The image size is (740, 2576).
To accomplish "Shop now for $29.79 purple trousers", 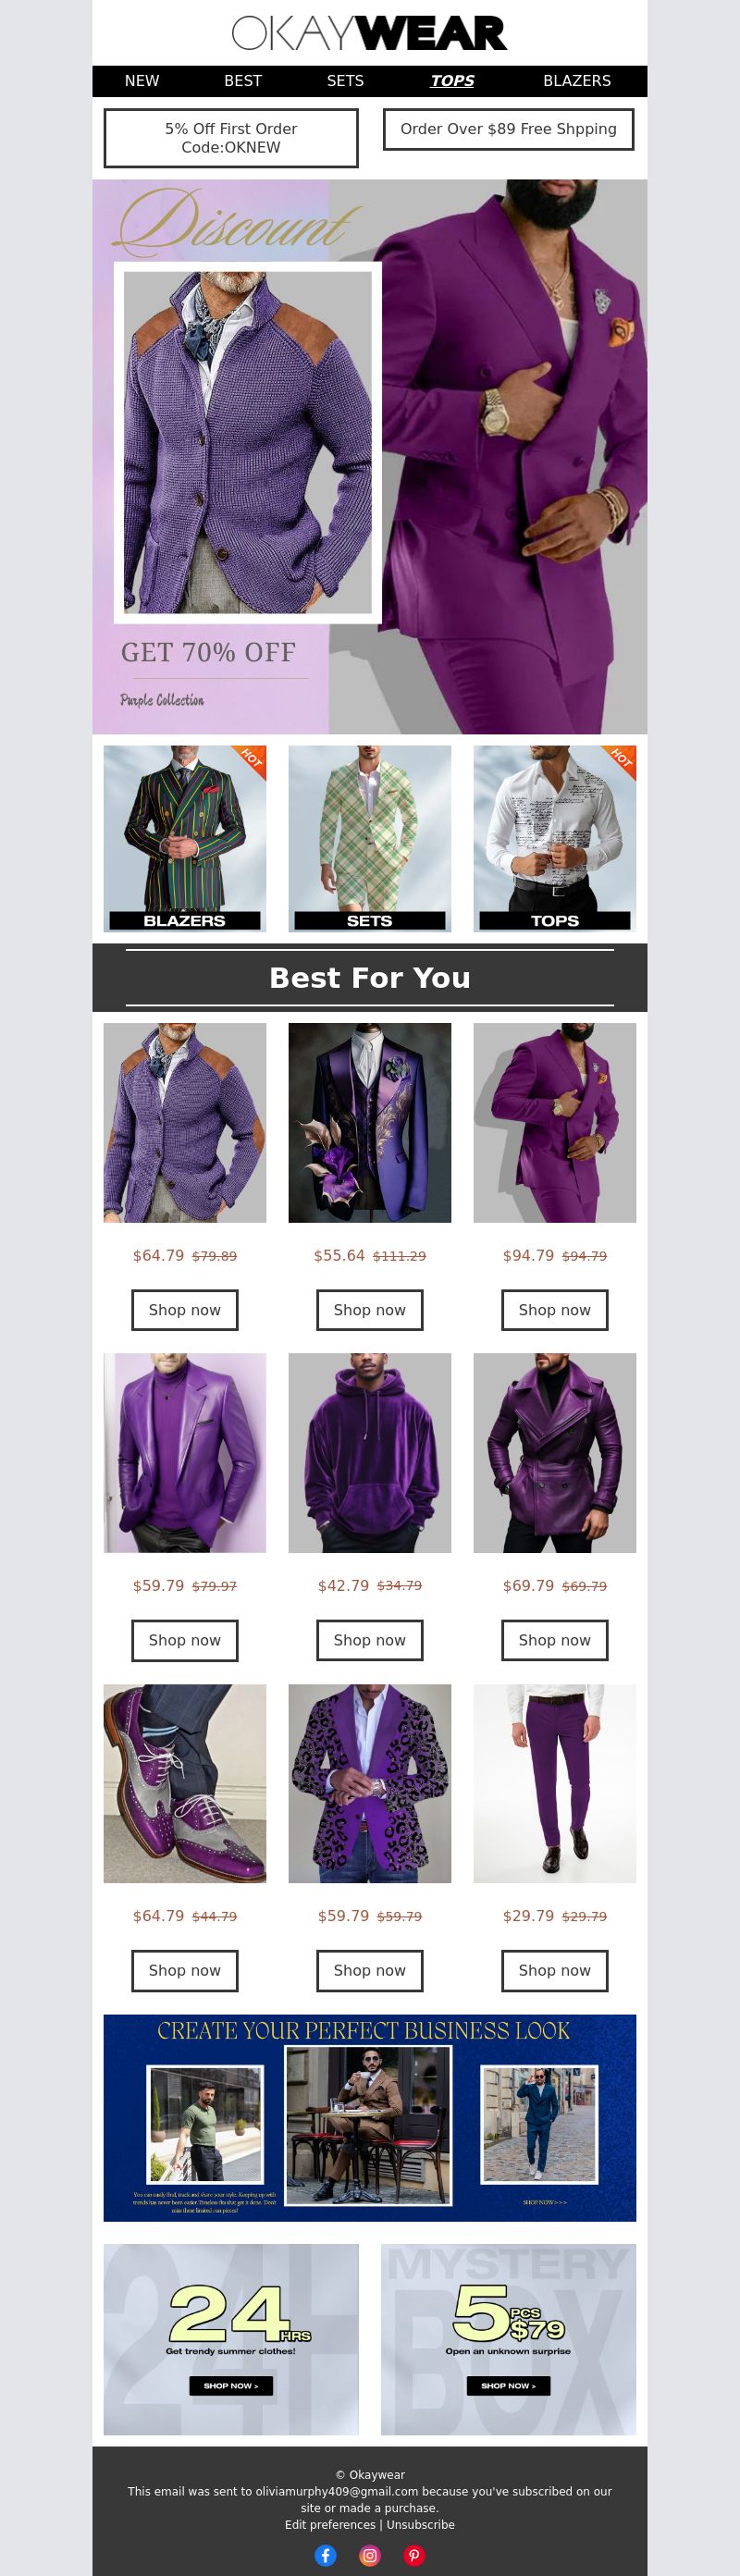I will pos(555,1971).
